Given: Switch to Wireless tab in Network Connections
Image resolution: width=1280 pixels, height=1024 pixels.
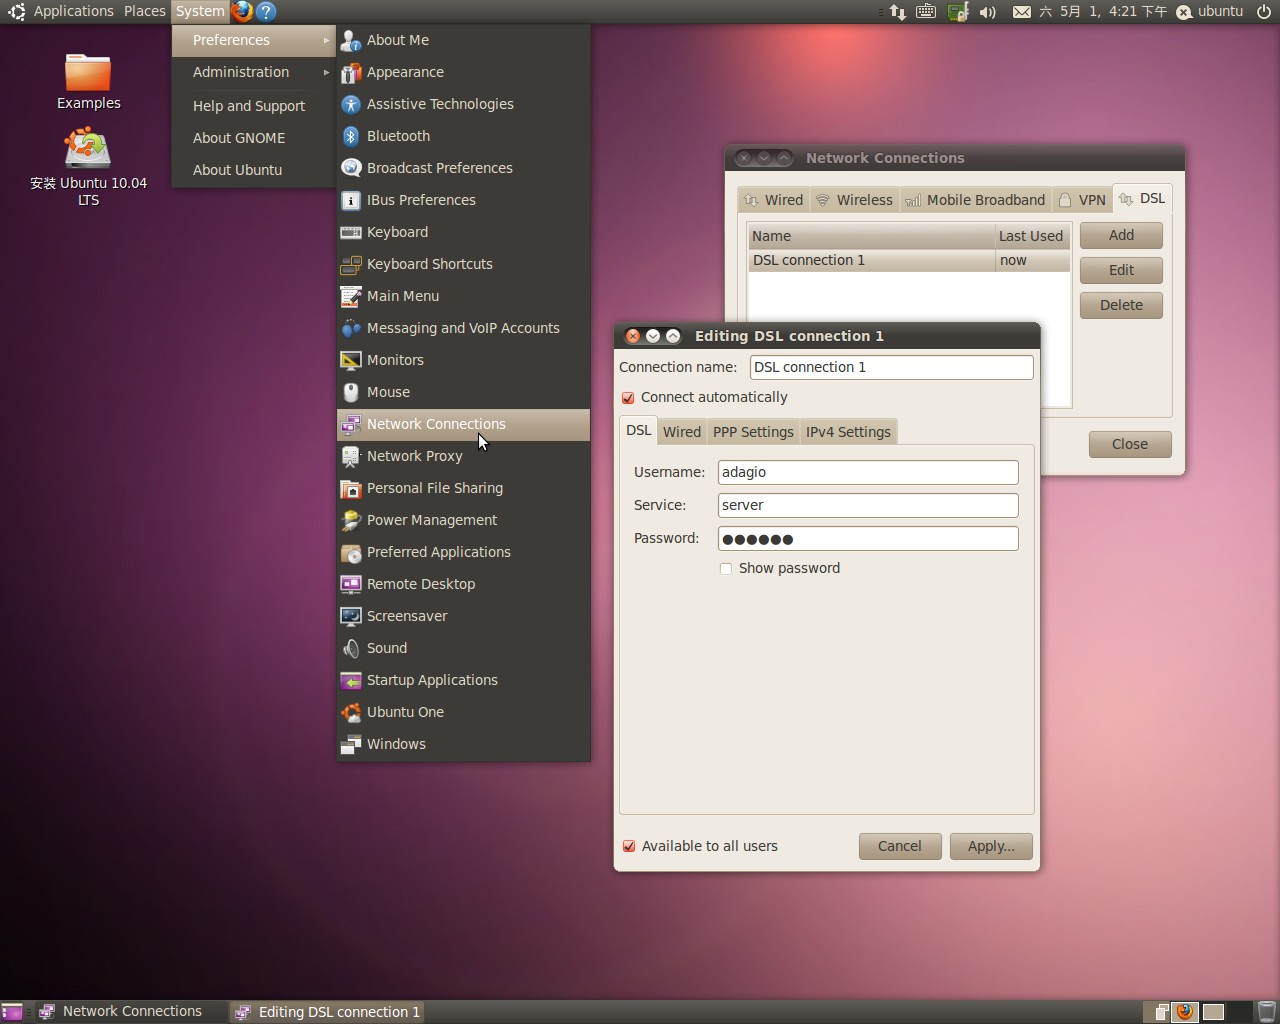Looking at the screenshot, I should click(854, 200).
